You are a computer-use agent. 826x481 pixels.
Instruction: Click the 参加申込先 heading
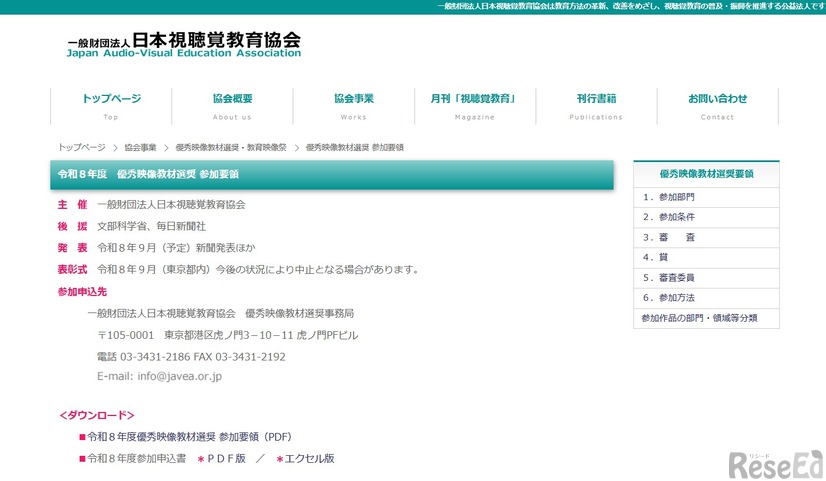(82, 291)
